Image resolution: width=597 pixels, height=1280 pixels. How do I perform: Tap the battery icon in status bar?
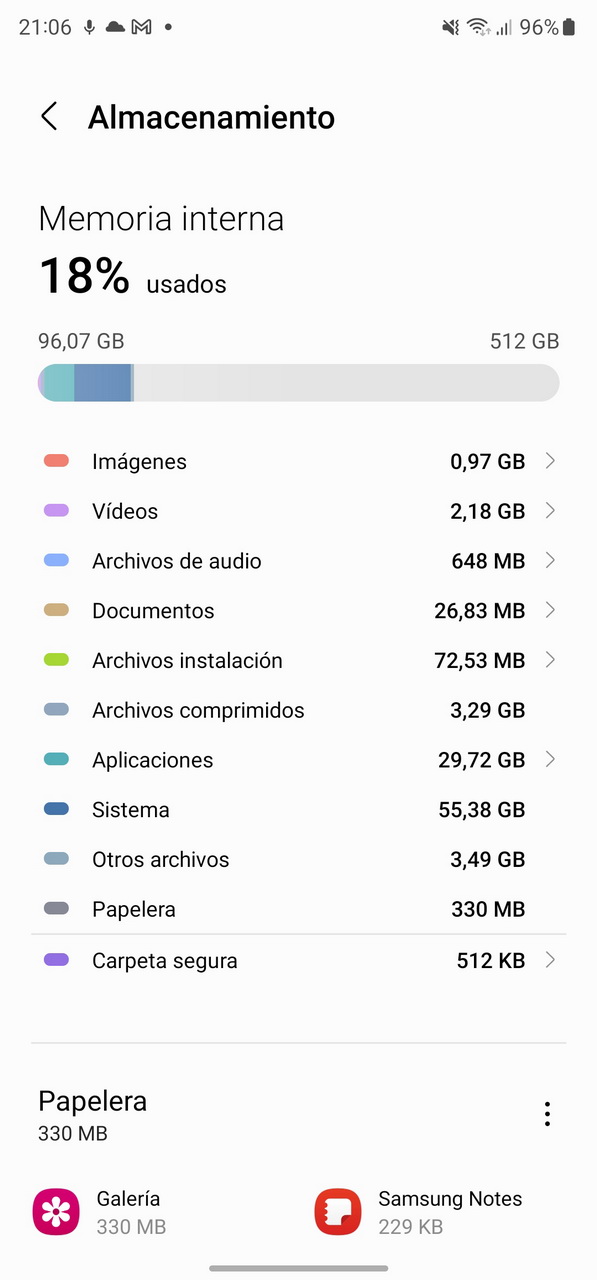[569, 27]
